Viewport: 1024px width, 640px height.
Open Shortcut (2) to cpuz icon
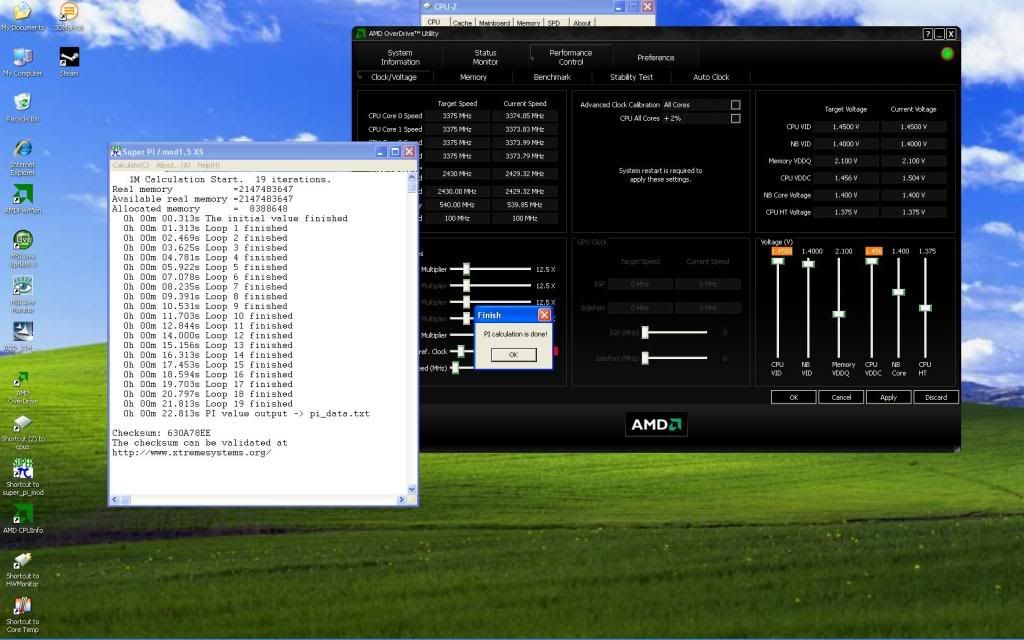[x=22, y=433]
